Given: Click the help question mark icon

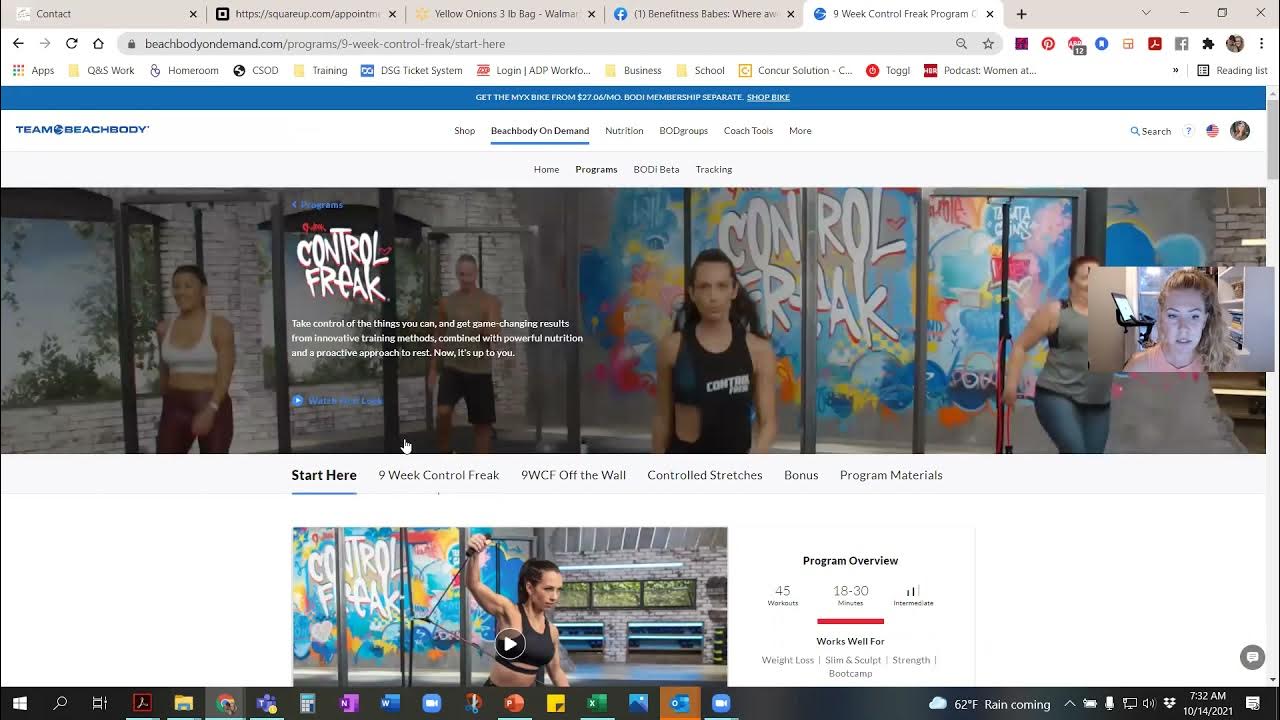Looking at the screenshot, I should pos(1188,131).
